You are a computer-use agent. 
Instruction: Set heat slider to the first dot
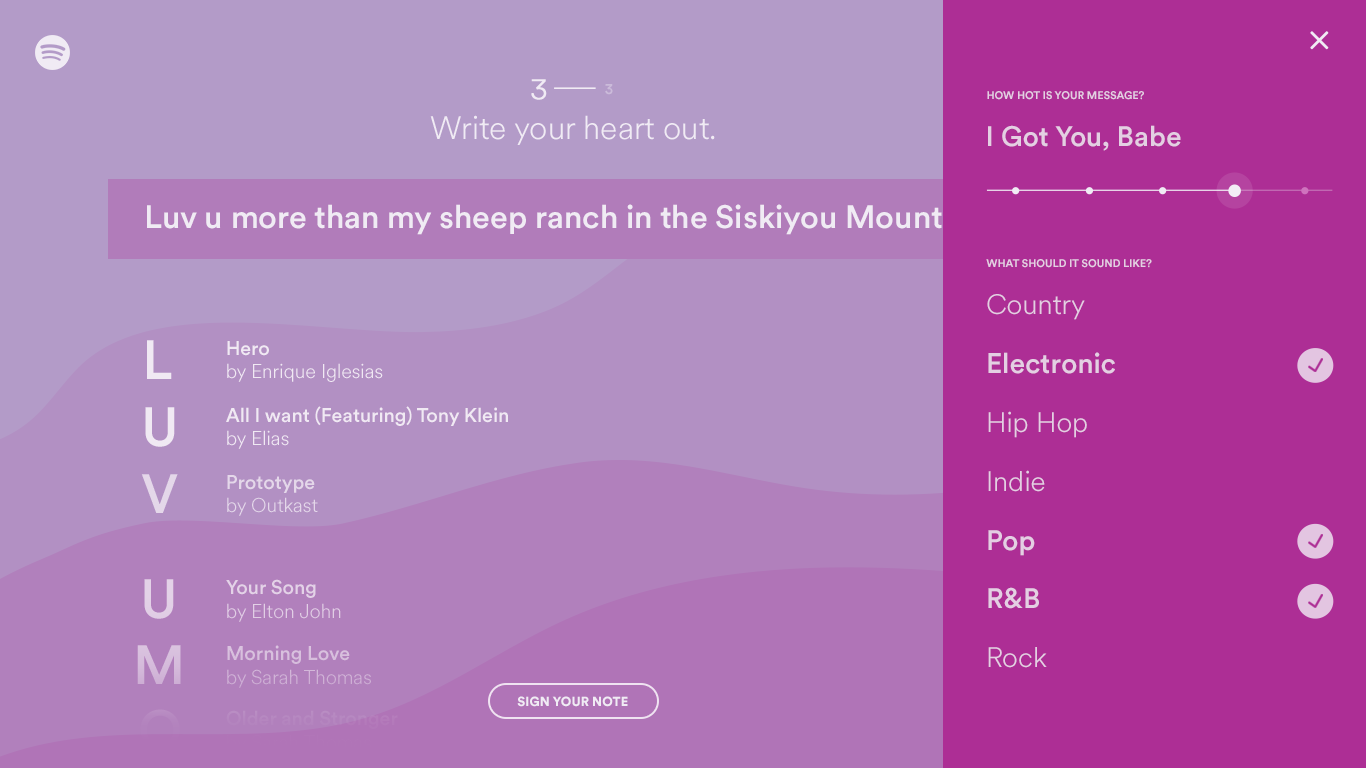[1015, 190]
